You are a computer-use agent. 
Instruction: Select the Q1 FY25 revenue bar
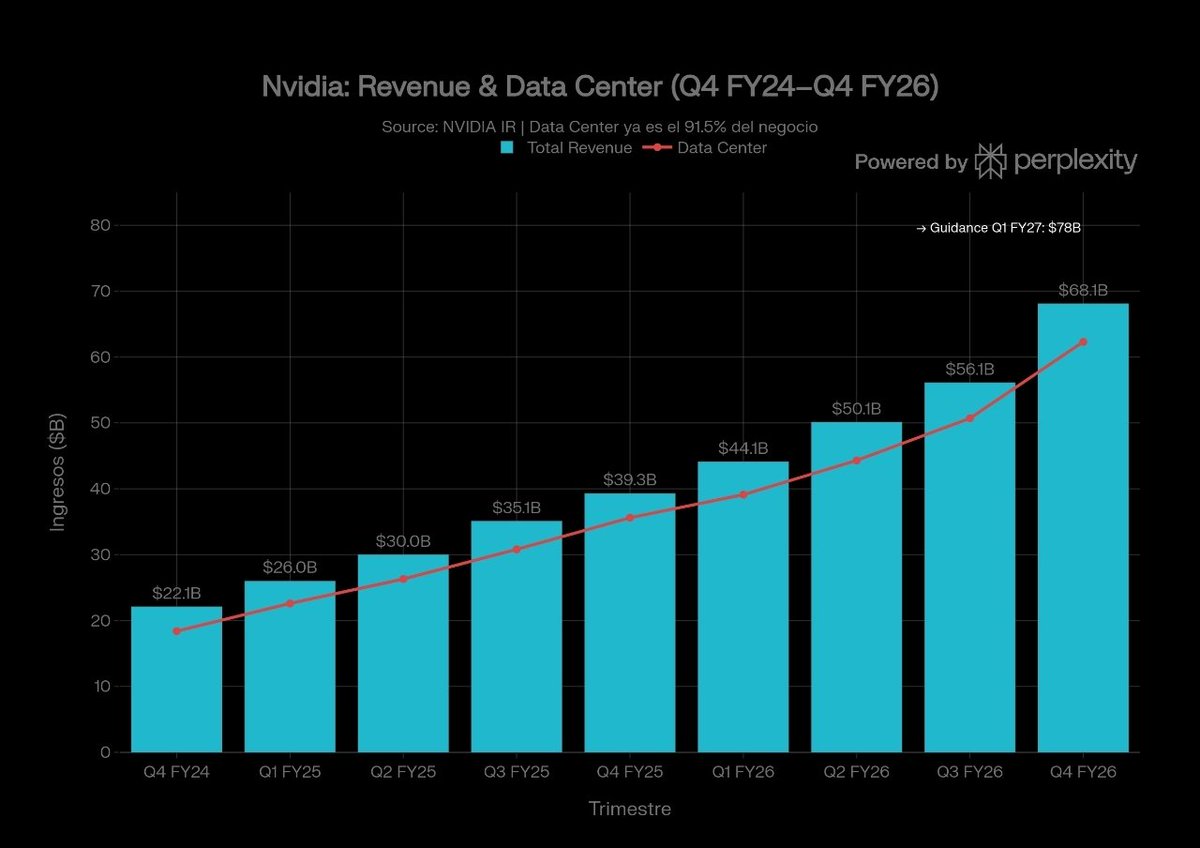(x=290, y=666)
